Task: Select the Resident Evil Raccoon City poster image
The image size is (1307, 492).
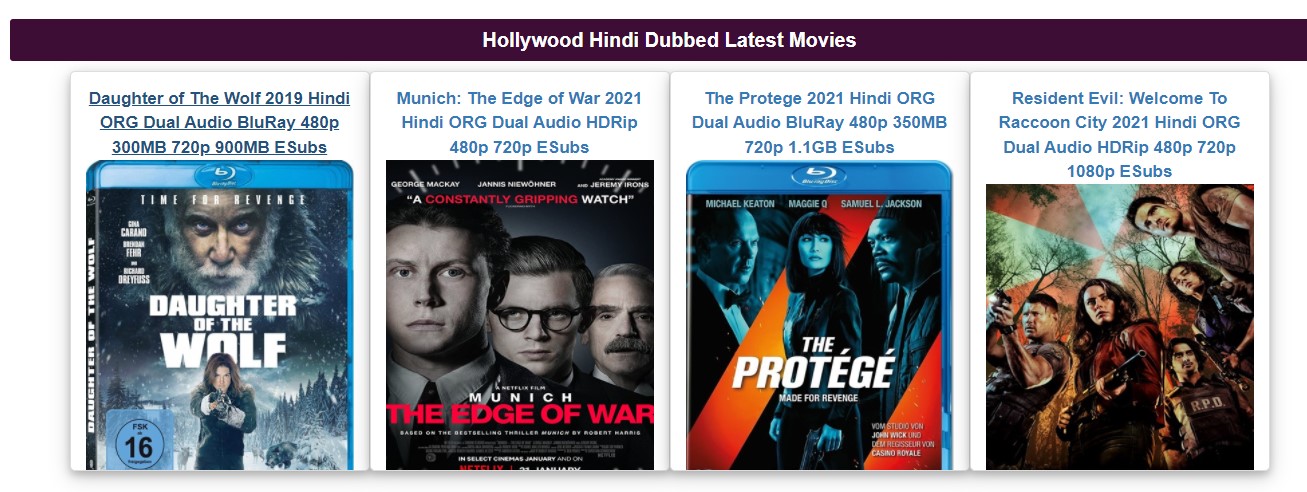Action: (1119, 327)
